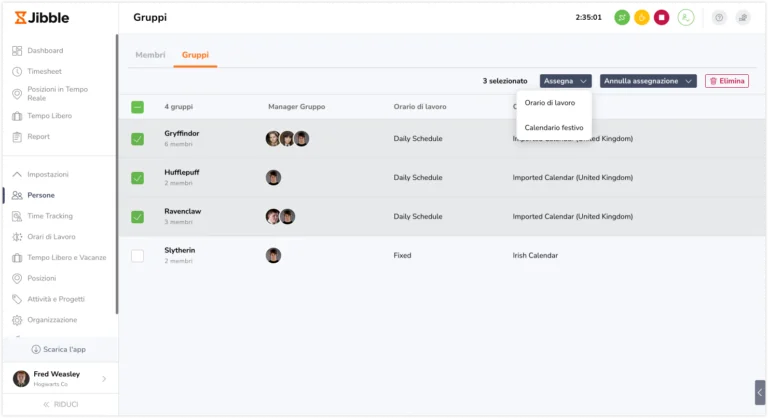
Task: Open the Hufflepuff group
Action: tap(182, 172)
